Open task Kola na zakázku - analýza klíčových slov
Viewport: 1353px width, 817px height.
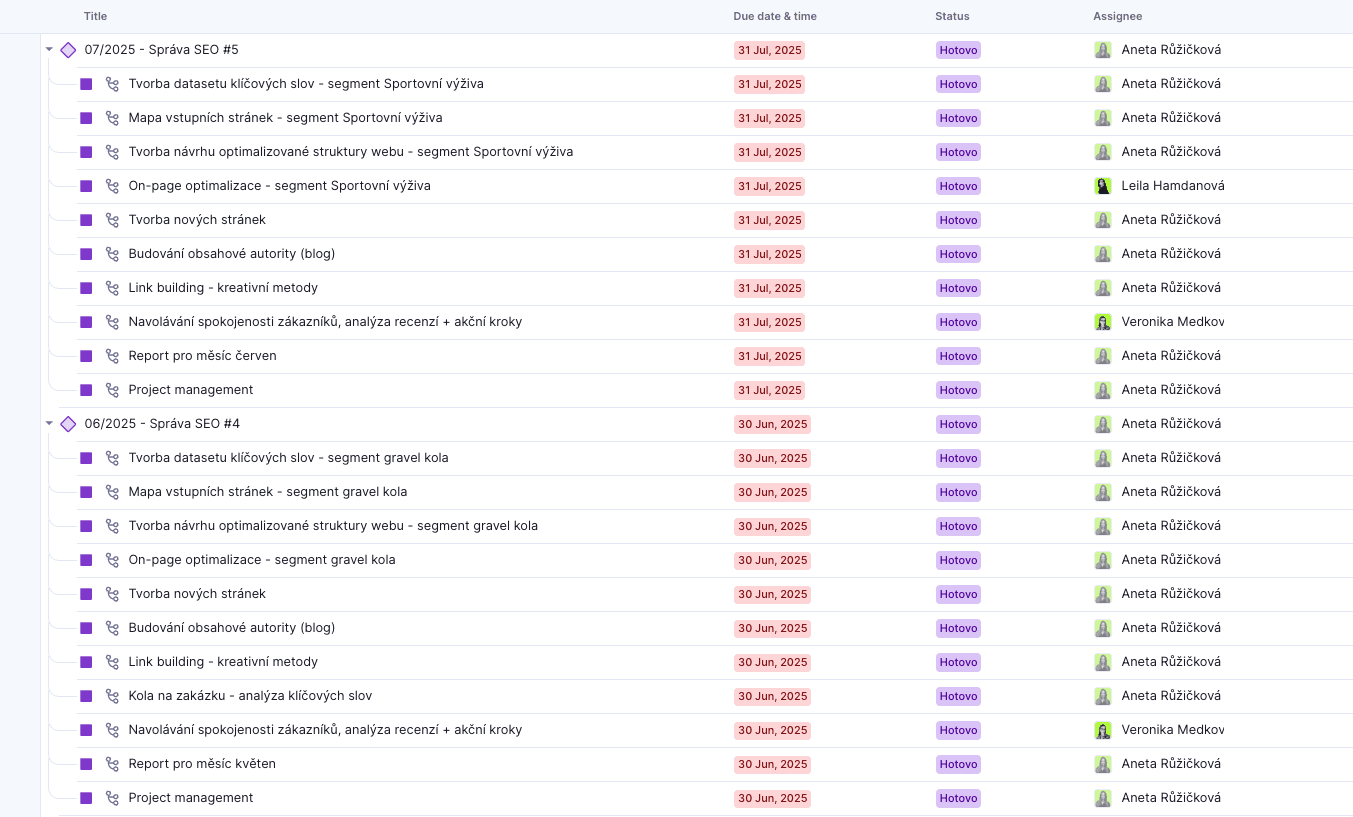point(250,696)
